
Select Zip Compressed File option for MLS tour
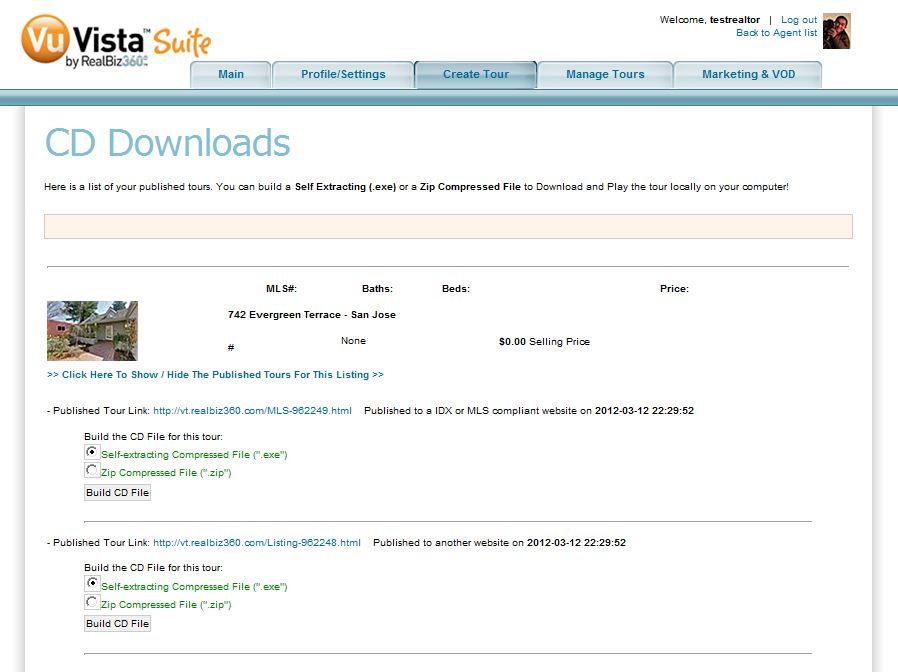click(x=92, y=470)
